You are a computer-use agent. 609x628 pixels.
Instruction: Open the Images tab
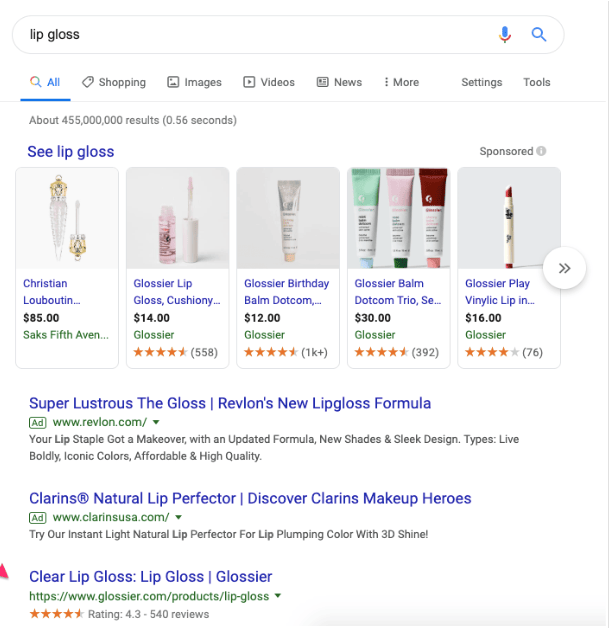[195, 82]
